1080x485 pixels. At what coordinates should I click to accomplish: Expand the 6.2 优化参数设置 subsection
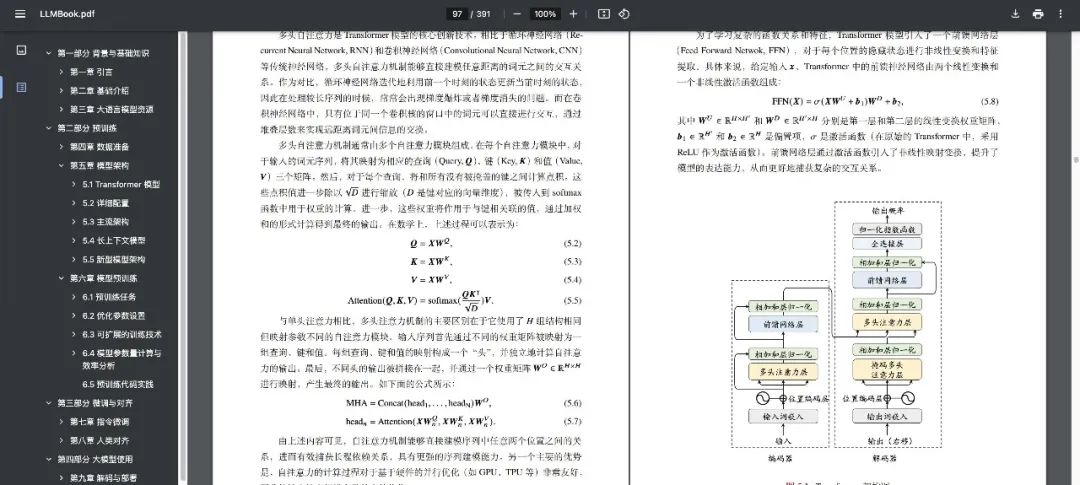74,316
